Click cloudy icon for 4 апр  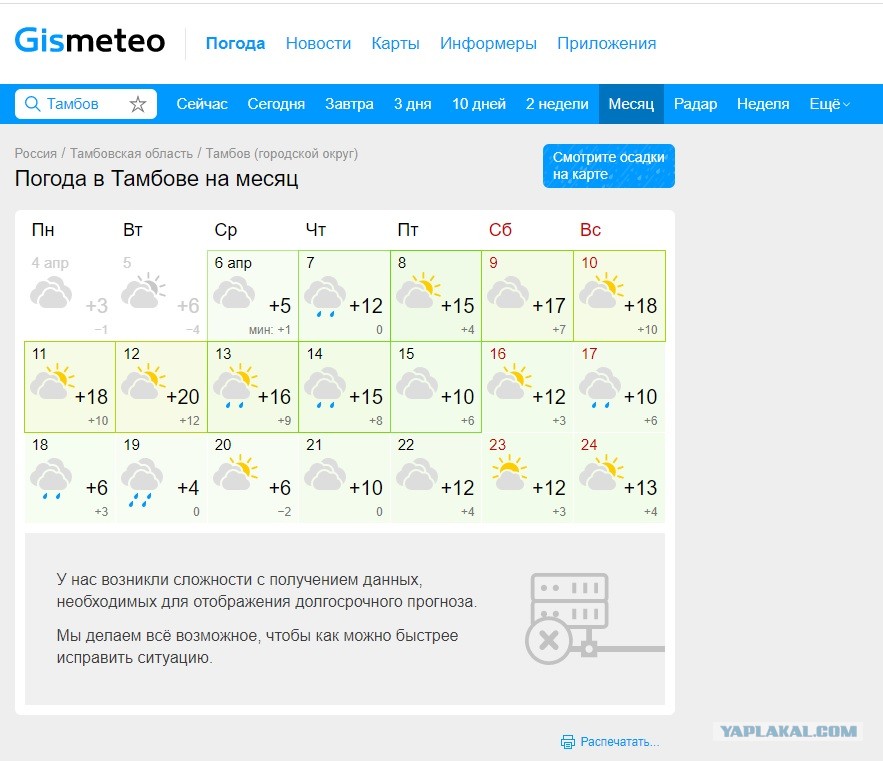point(51,293)
